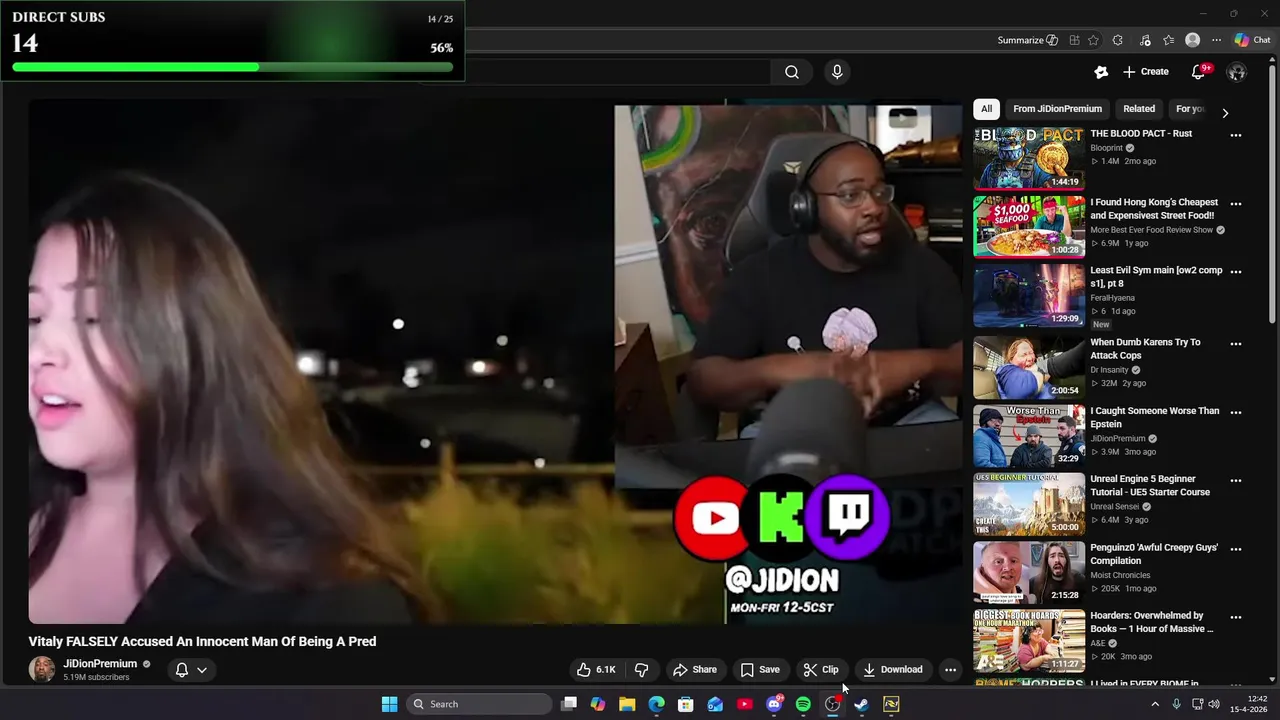The height and width of the screenshot is (720, 1280).
Task: Toggle the subscription notification bell
Action: pos(182,670)
